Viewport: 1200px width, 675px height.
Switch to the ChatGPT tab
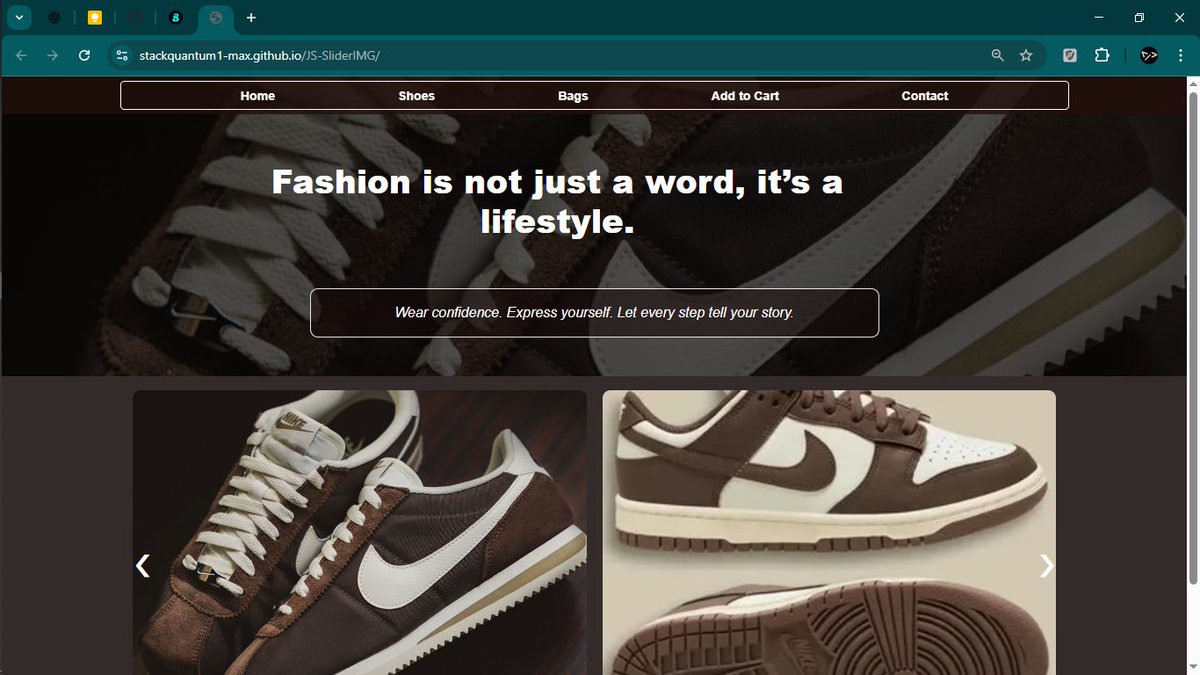[x=55, y=18]
